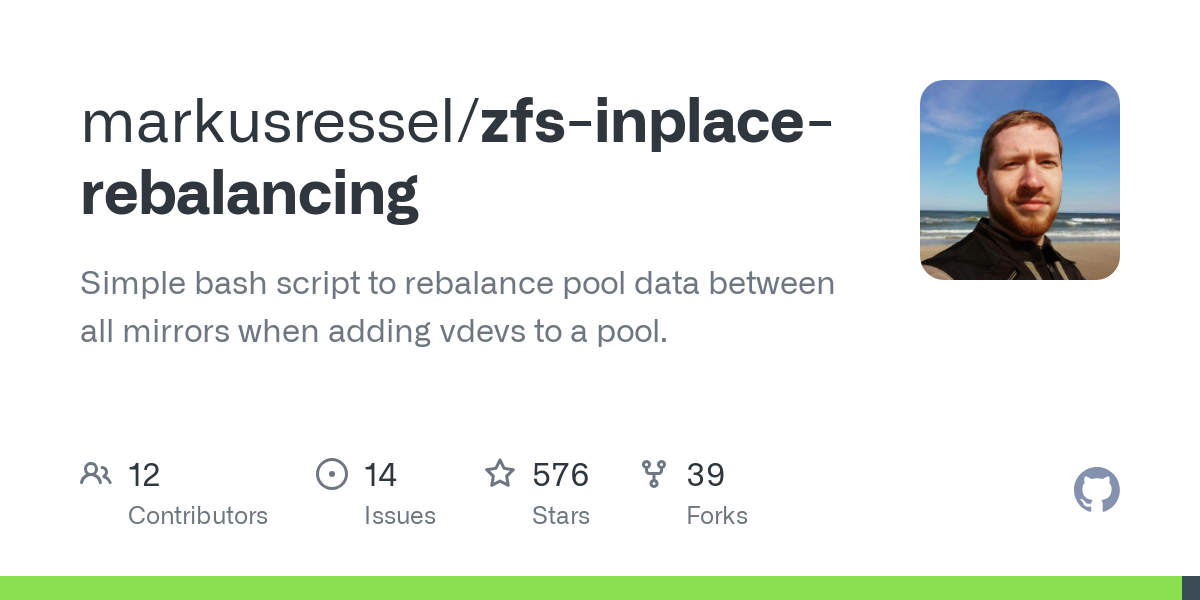Image resolution: width=1200 pixels, height=600 pixels.
Task: Click the dark language bar segment
Action: pyautogui.click(x=1191, y=588)
